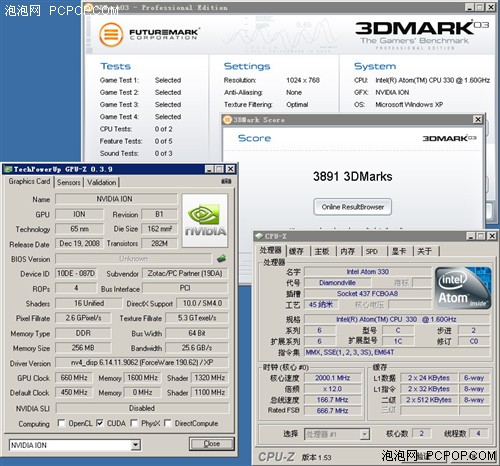Open the 处理器 #1 selection dropdown in CPU-Z
The height and width of the screenshot is (466, 500).
pyautogui.click(x=365, y=434)
